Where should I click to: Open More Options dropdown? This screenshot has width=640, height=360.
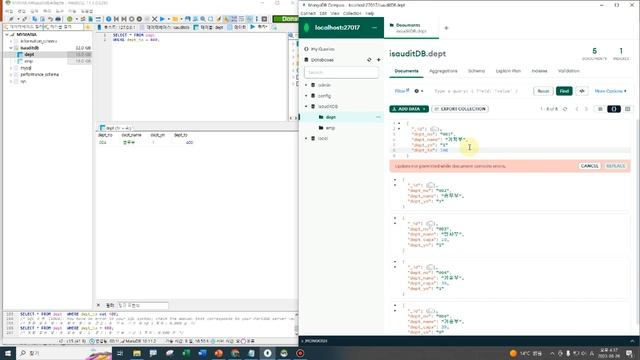[610, 91]
